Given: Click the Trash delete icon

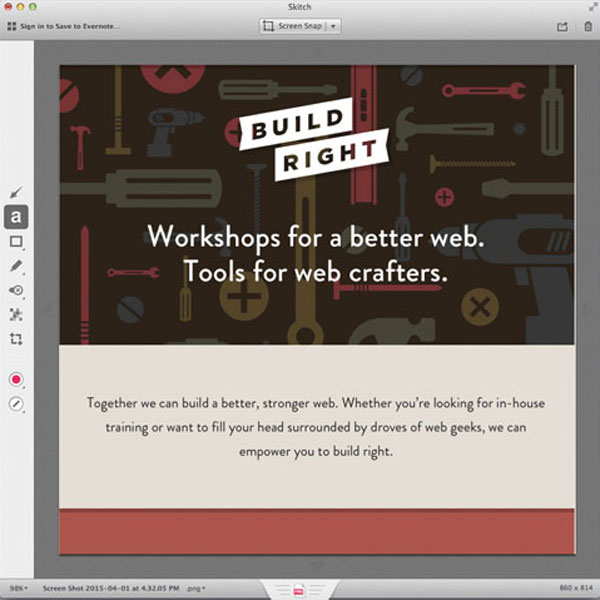Looking at the screenshot, I should [x=588, y=26].
